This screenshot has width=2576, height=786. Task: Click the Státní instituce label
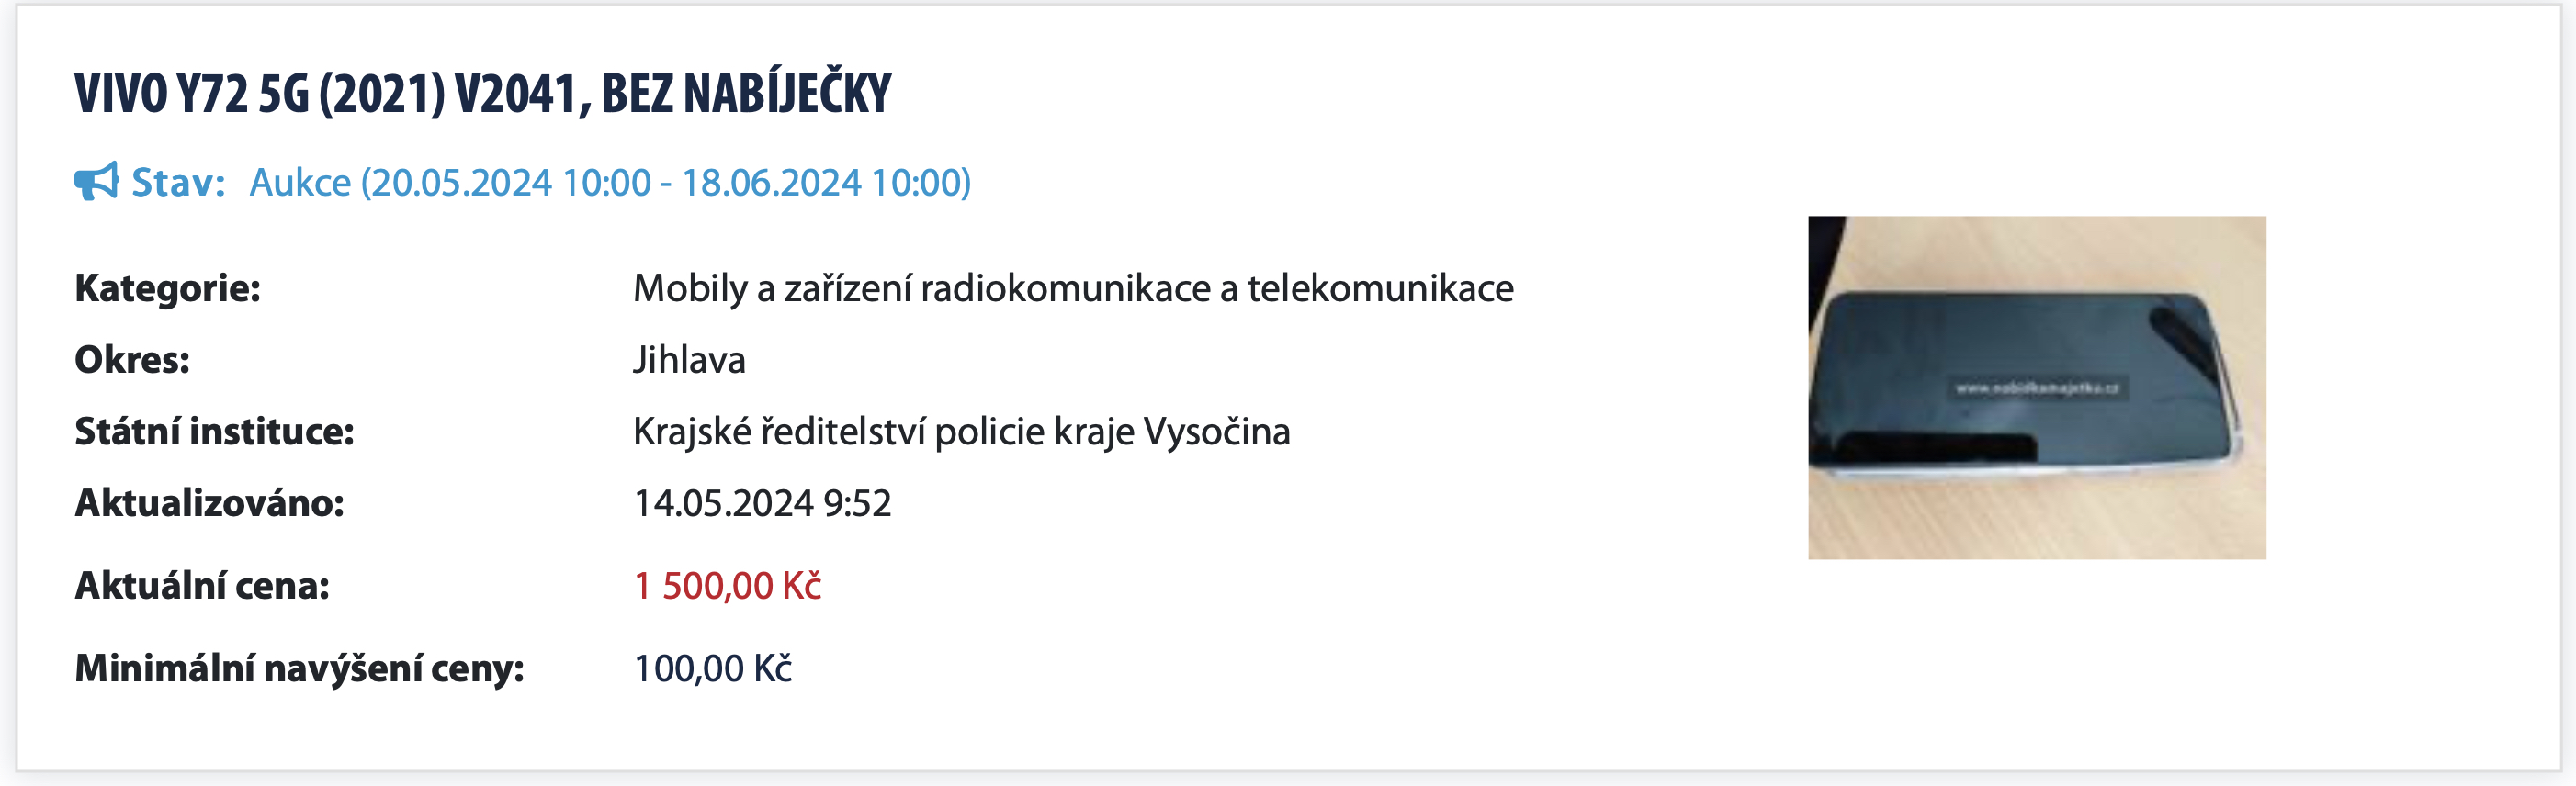214,431
